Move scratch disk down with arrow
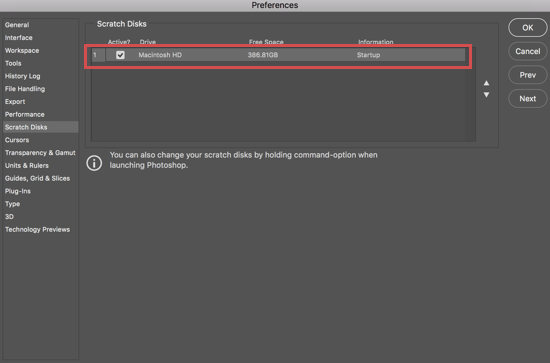The image size is (550, 363). (x=486, y=95)
